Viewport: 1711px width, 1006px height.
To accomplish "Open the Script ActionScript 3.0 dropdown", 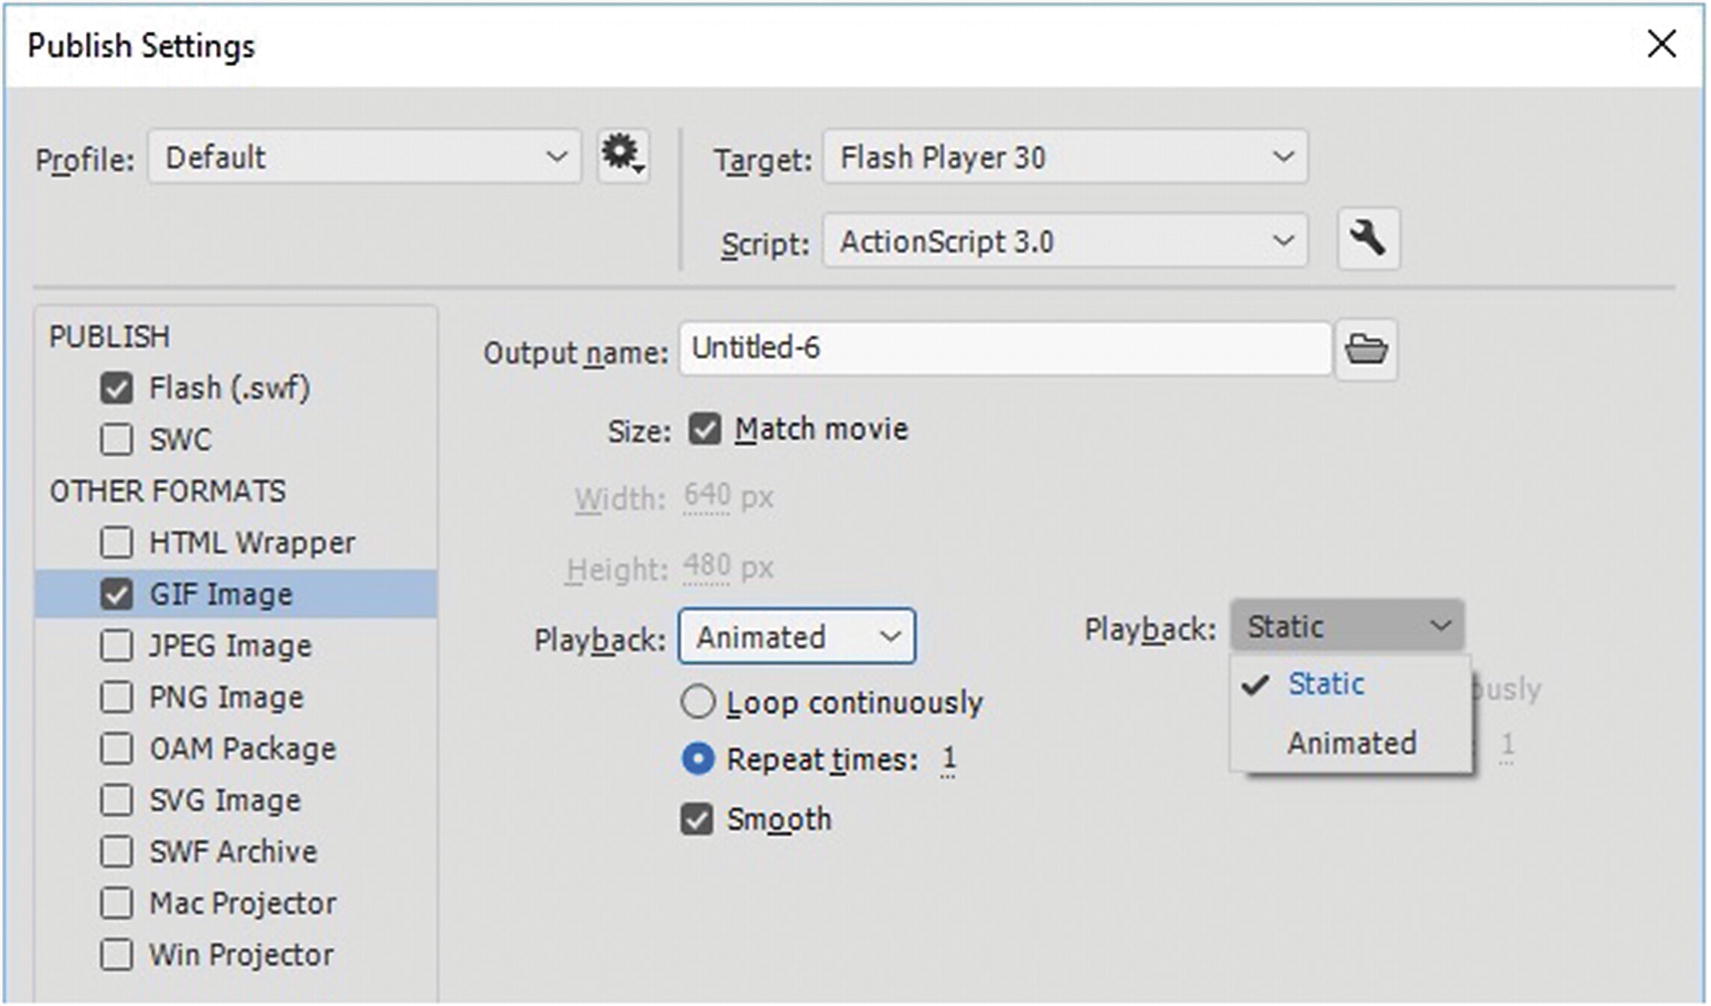I will 1064,241.
